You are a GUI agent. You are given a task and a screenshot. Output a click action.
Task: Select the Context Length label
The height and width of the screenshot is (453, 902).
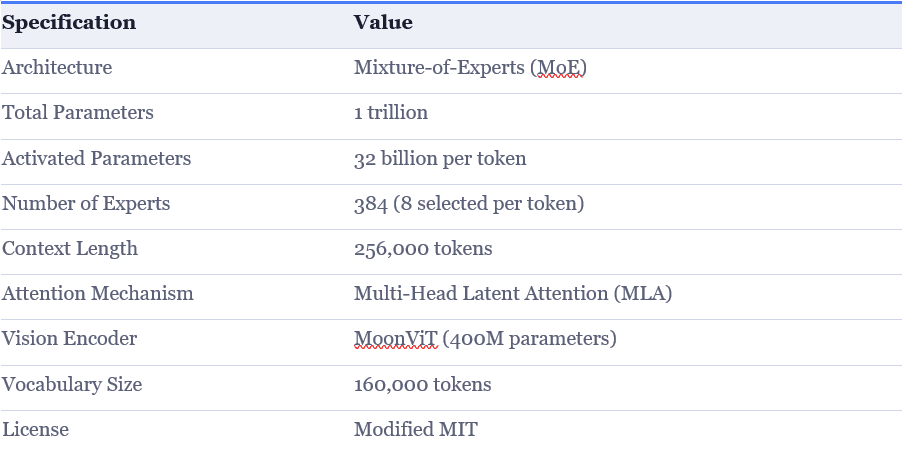point(70,249)
